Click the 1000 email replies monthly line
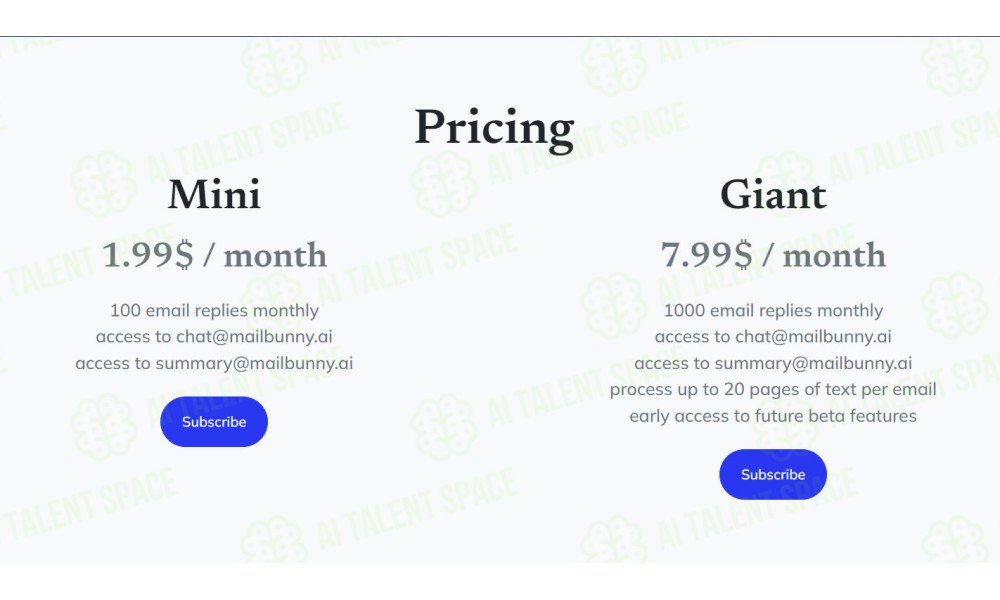 (773, 311)
